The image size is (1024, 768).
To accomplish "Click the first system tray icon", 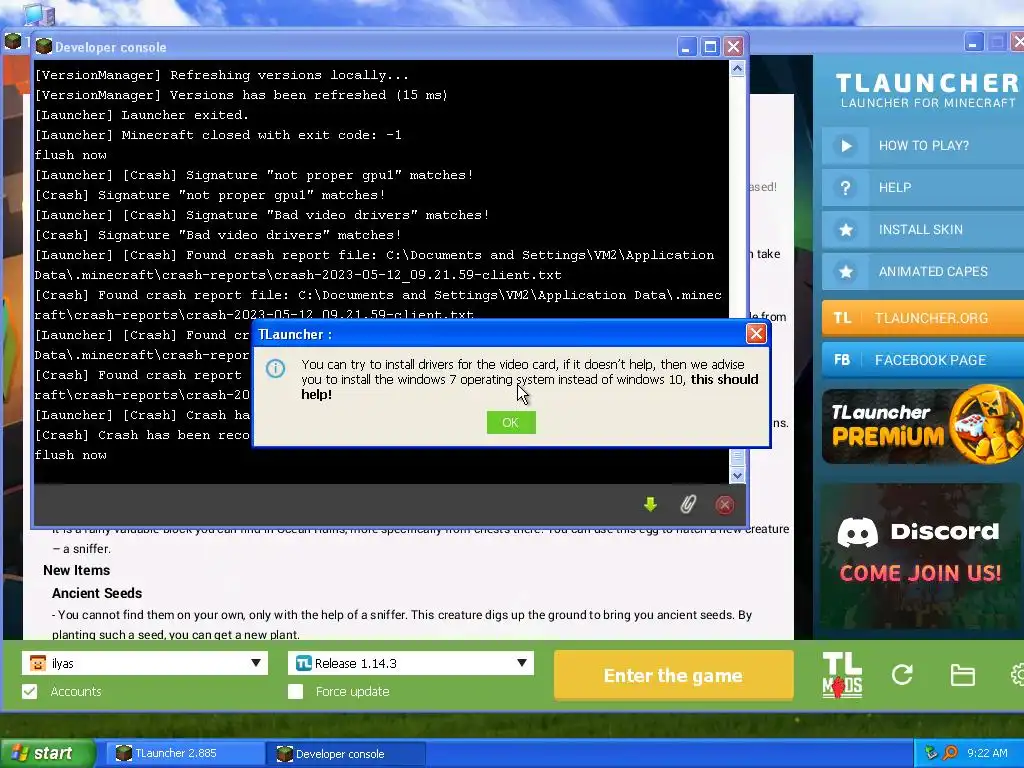I will tap(931, 753).
